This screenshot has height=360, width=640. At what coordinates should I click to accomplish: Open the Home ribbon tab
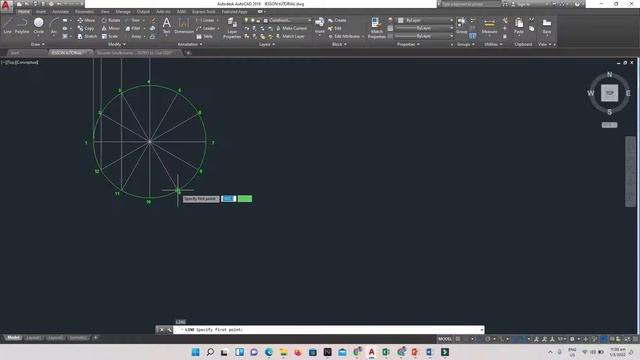(24, 11)
